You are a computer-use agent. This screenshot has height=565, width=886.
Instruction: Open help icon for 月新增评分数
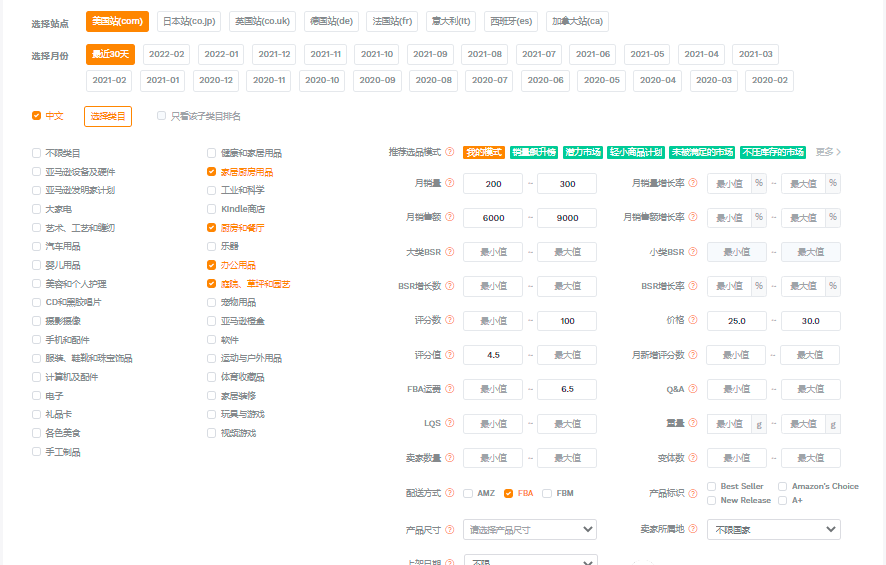click(x=693, y=355)
